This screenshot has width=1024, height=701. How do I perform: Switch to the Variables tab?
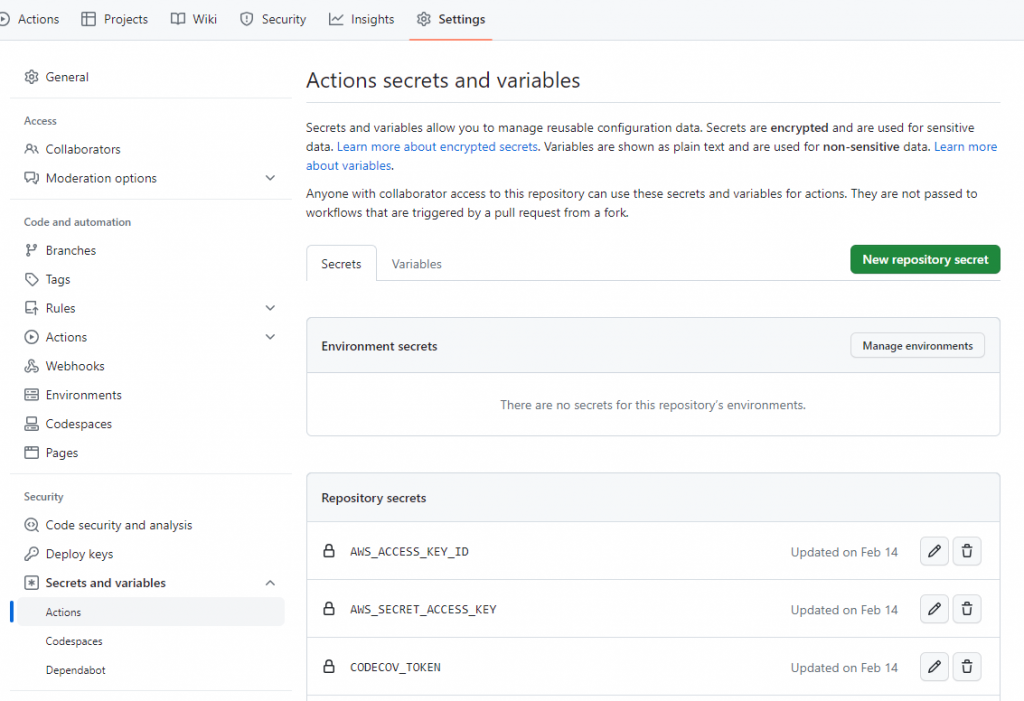(416, 264)
